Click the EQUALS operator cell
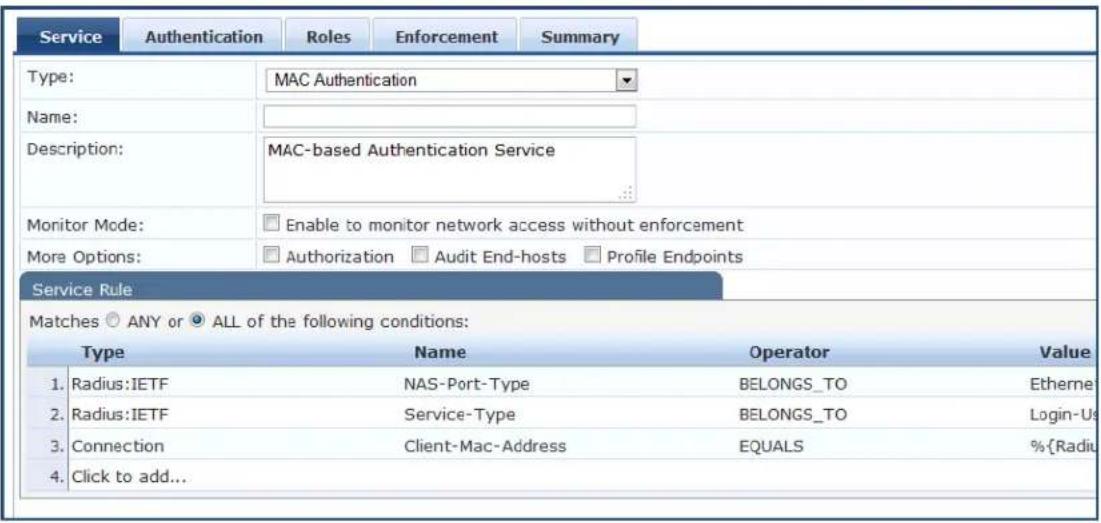1101x523 pixels. (771, 446)
